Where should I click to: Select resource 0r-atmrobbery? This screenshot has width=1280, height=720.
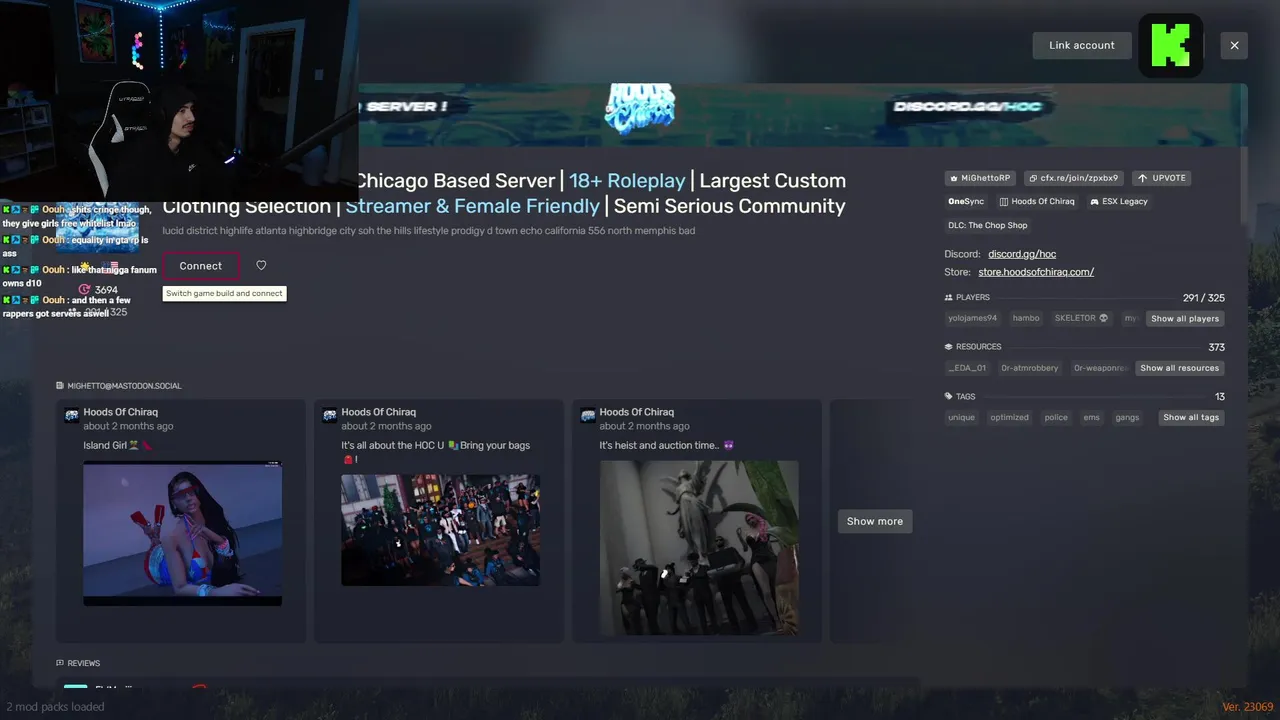[x=1030, y=368]
